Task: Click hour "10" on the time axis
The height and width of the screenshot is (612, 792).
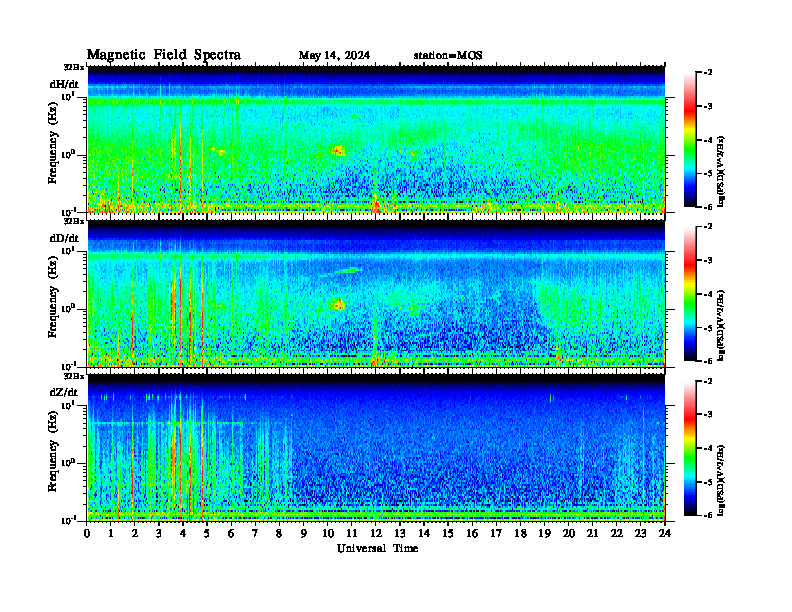Action: 328,534
